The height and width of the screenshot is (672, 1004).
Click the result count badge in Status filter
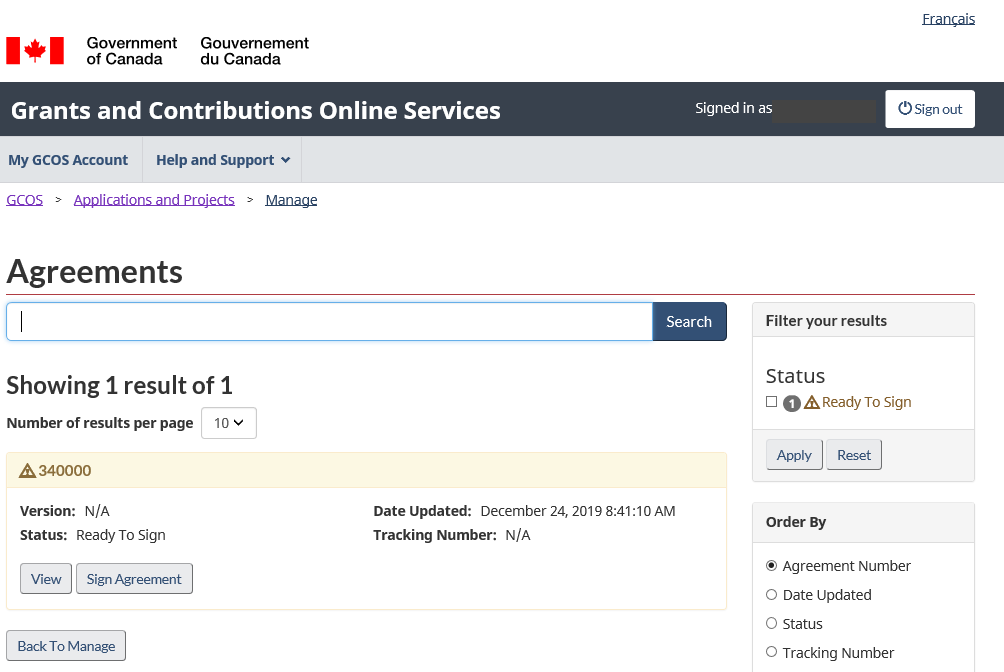791,403
